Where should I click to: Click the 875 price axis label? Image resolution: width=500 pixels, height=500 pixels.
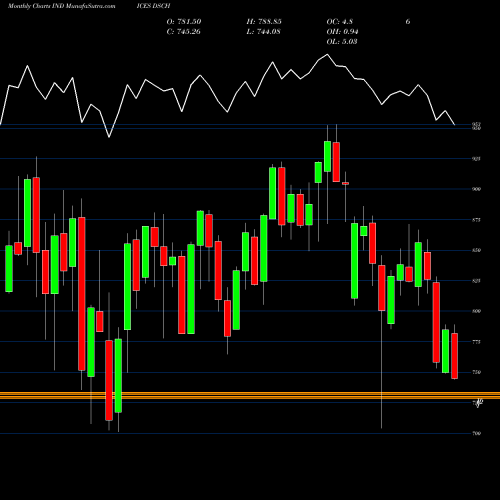tap(476, 220)
